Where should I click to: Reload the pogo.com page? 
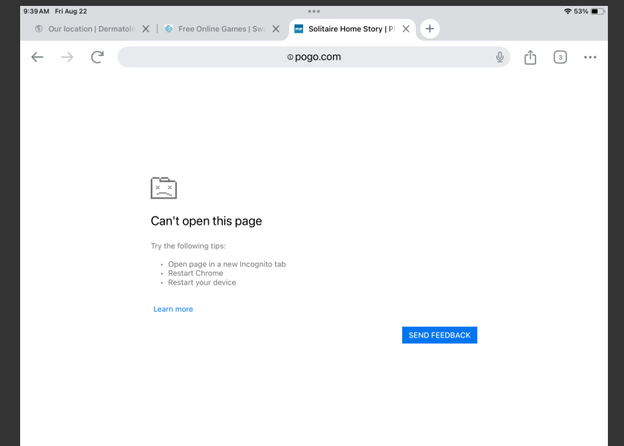[x=97, y=57]
